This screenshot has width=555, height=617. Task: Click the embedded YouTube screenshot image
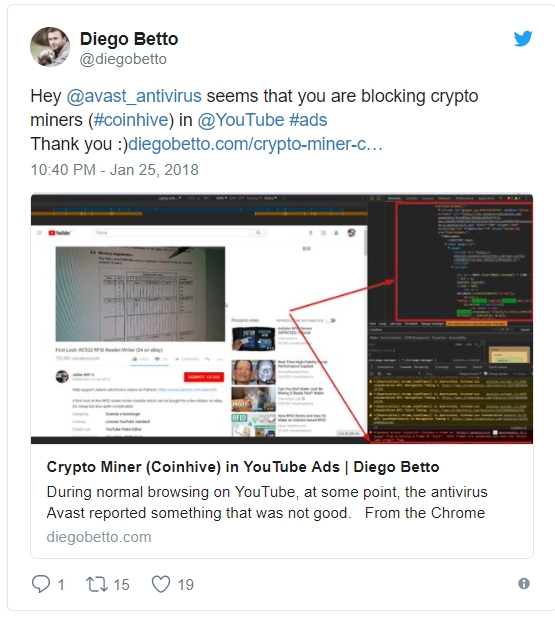click(x=282, y=319)
